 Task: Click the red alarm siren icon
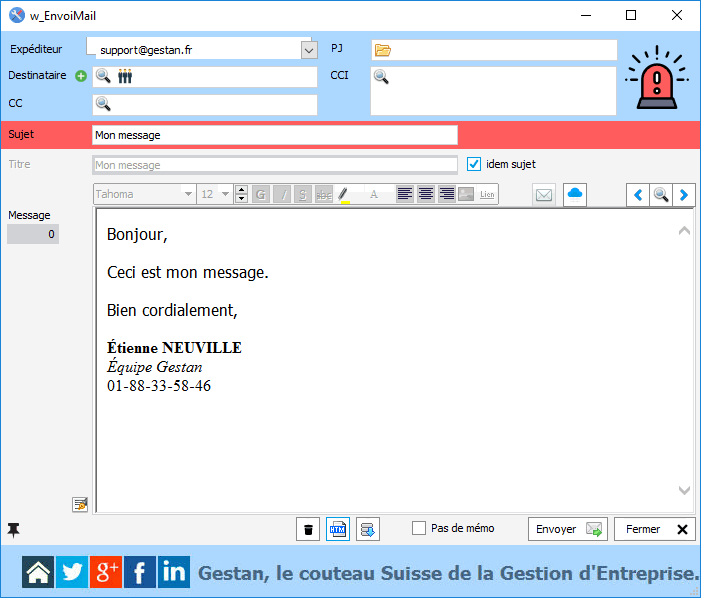click(657, 78)
